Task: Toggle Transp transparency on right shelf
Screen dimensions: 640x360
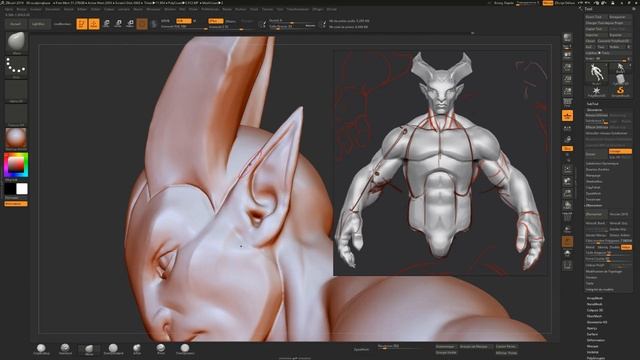Action: (567, 229)
